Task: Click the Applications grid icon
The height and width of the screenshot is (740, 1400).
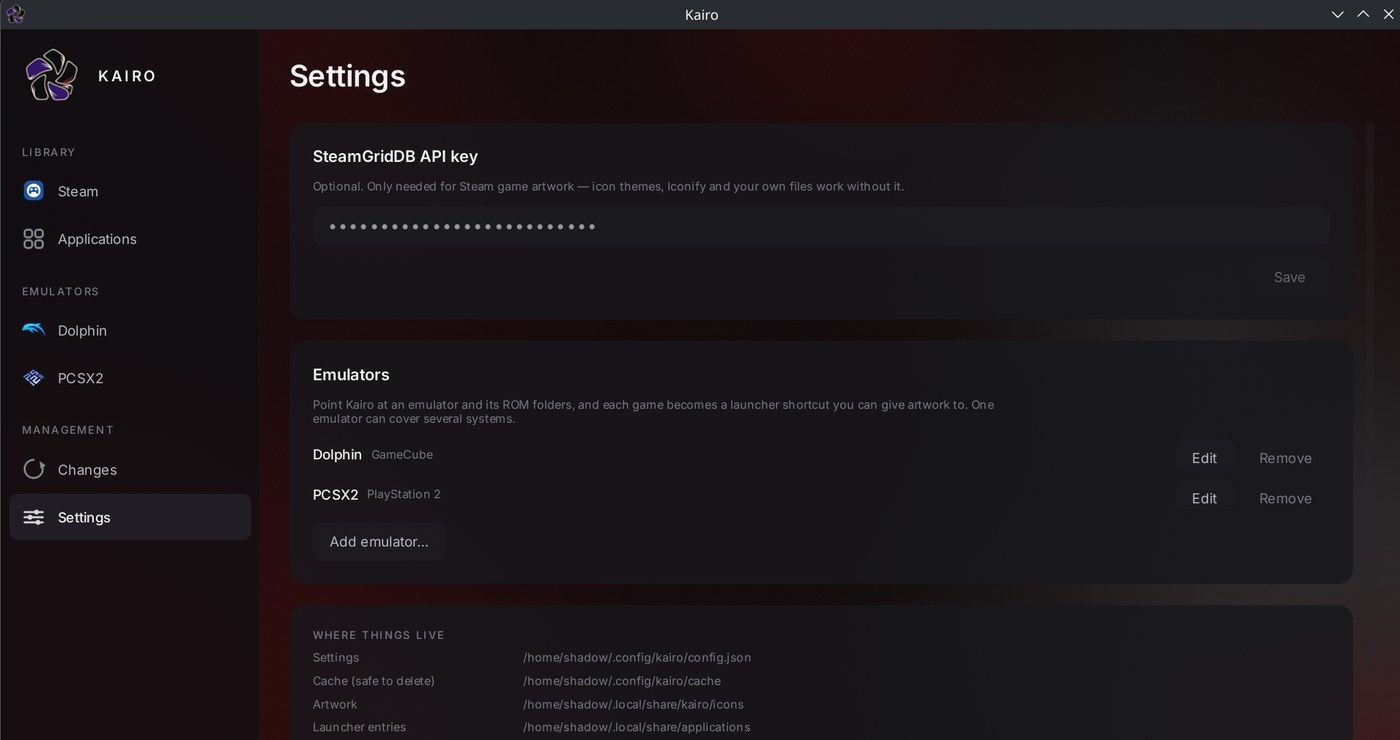Action: tap(34, 239)
